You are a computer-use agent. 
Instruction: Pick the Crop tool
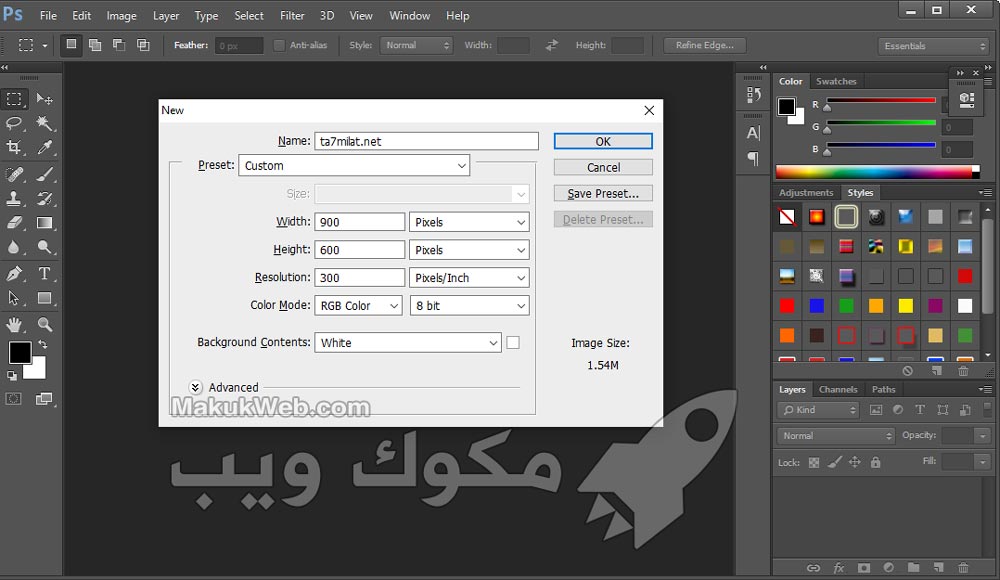(x=15, y=148)
